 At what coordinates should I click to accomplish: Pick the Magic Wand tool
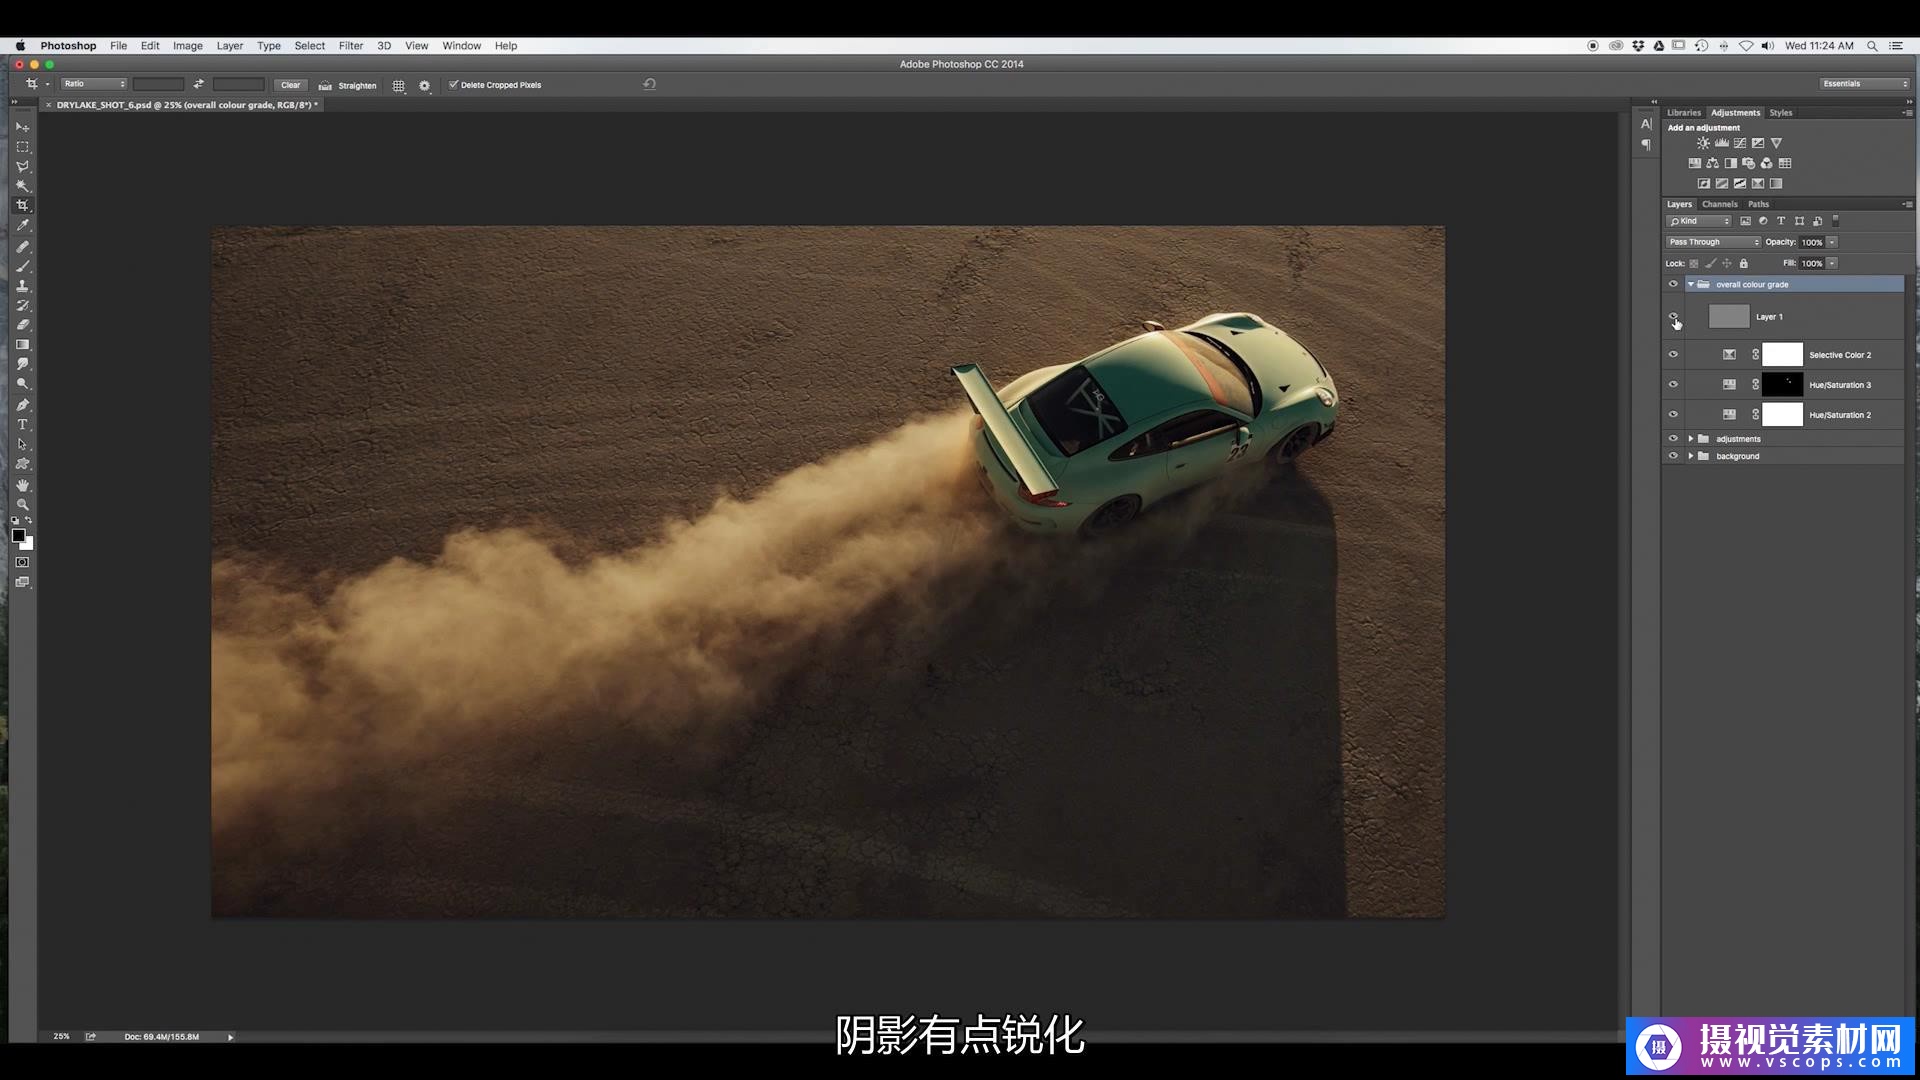[x=22, y=186]
